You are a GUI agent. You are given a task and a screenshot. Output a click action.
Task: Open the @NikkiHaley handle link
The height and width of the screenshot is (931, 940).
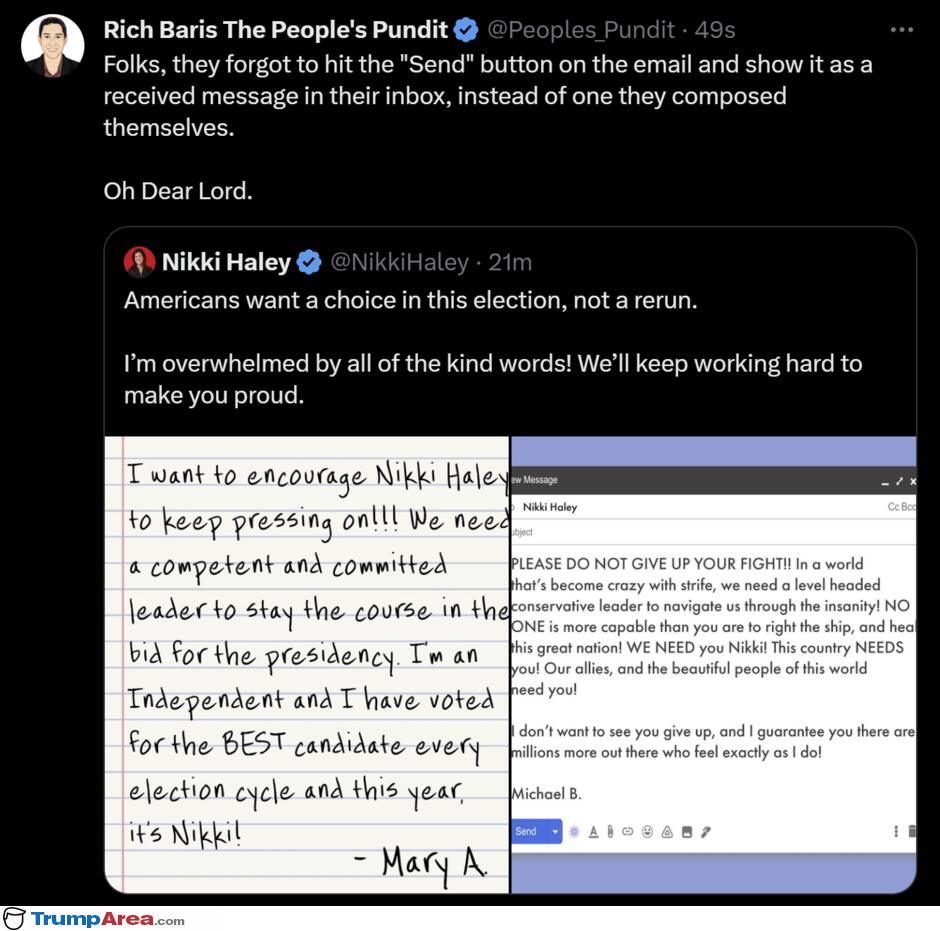pyautogui.click(x=399, y=262)
